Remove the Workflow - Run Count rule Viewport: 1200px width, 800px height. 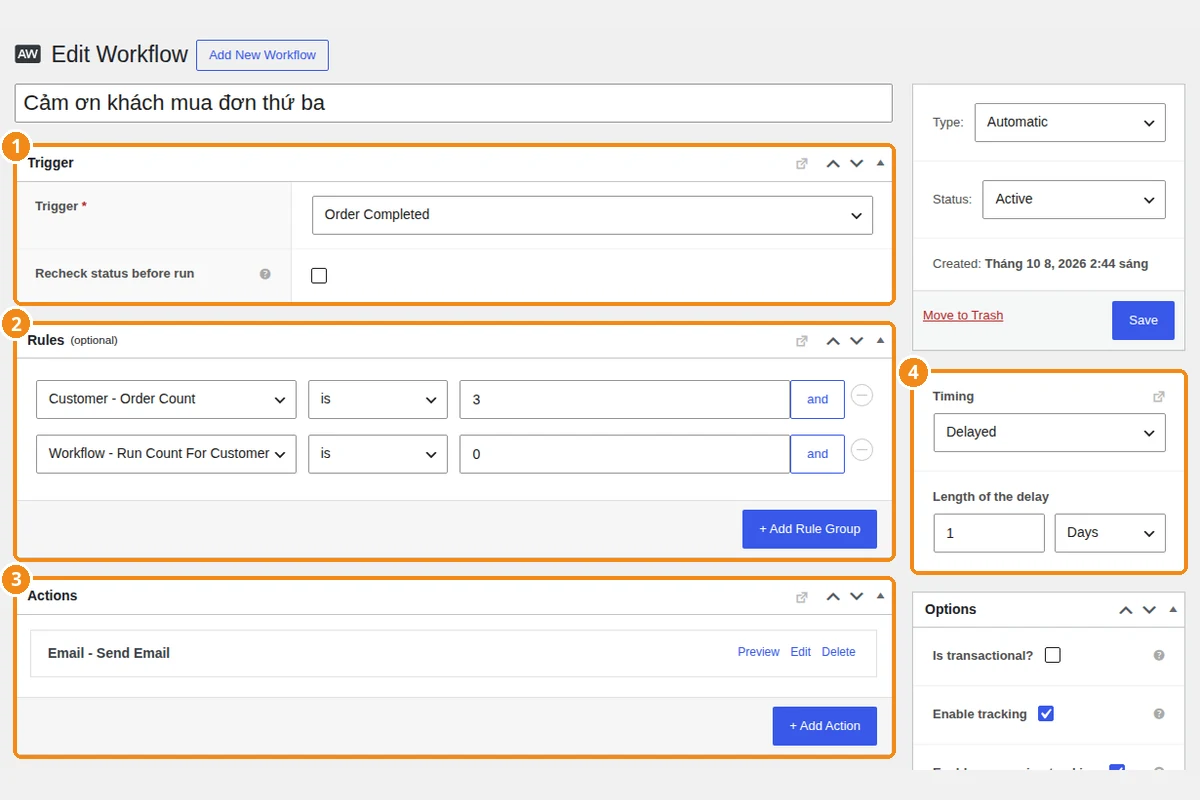pyautogui.click(x=862, y=450)
